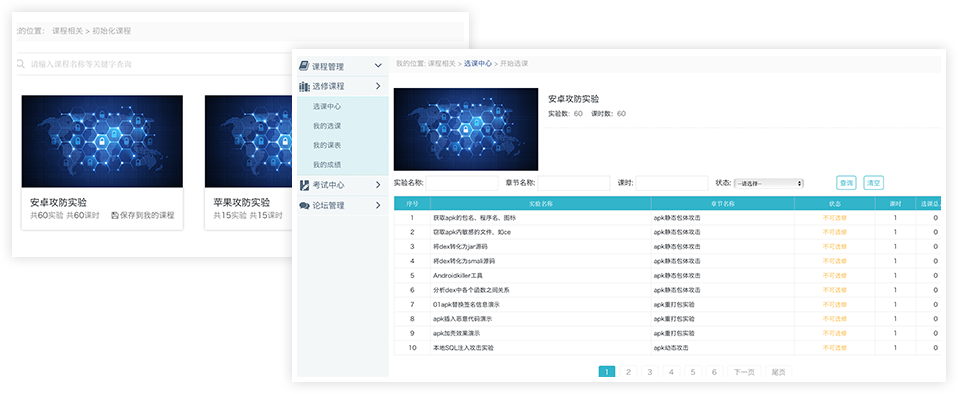The width and height of the screenshot is (958, 394).
Task: Click the 考试中心 icon in sidebar
Action: coord(304,184)
